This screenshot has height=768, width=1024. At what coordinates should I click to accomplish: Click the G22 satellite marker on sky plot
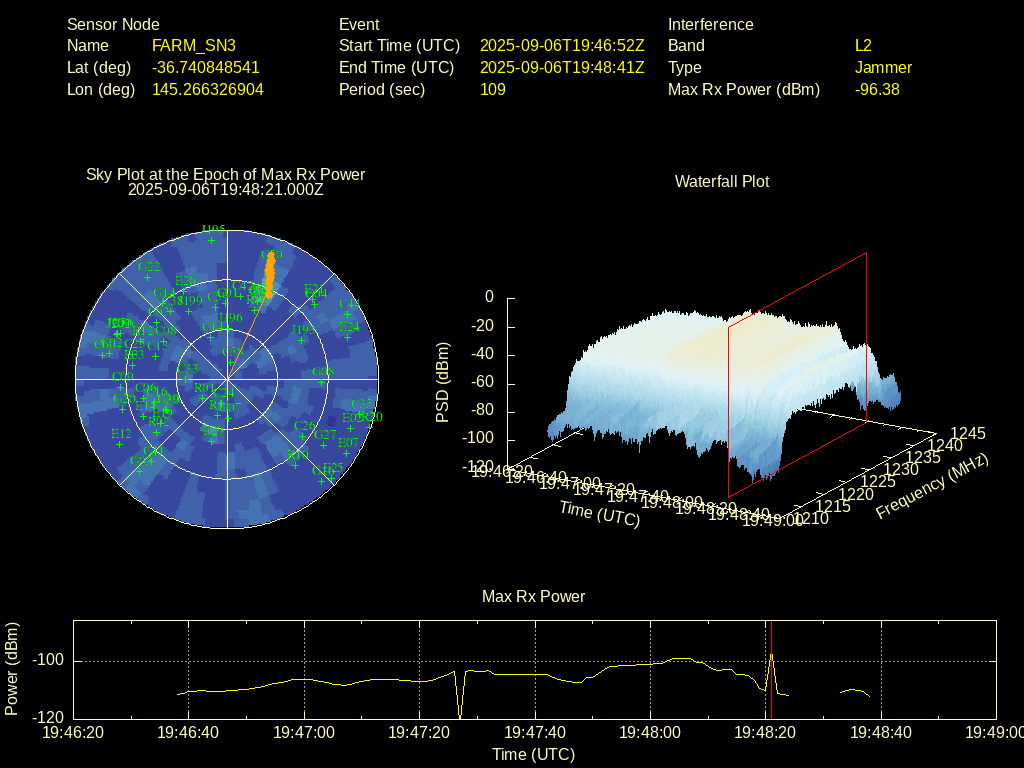click(x=148, y=277)
